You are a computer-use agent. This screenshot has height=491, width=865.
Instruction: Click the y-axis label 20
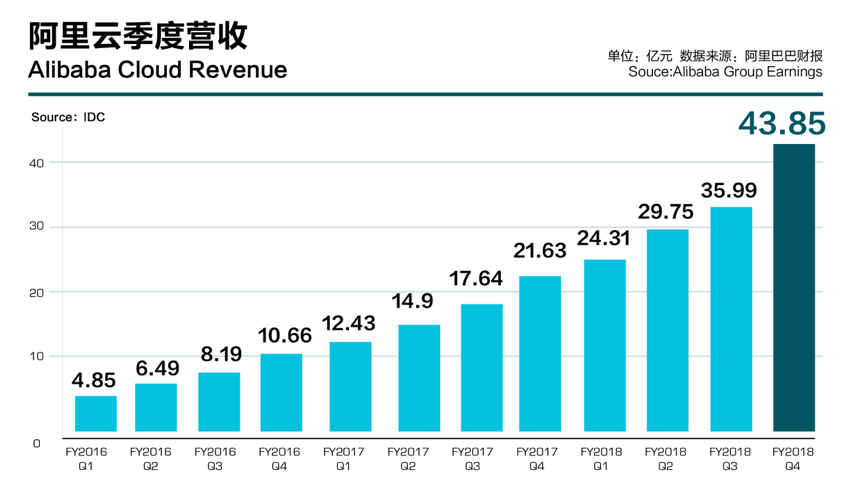(36, 293)
